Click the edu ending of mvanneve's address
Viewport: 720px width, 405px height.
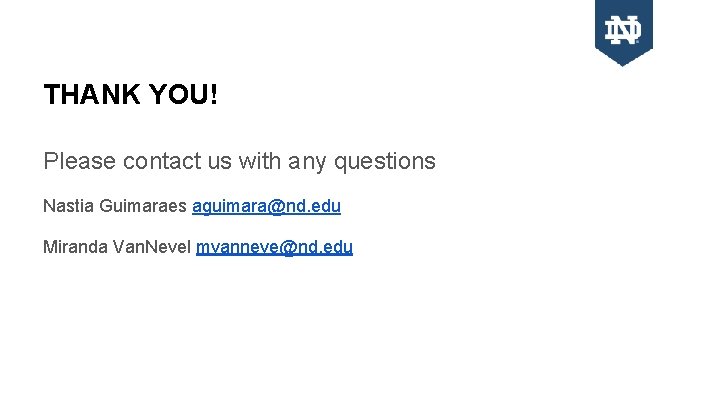(x=339, y=247)
